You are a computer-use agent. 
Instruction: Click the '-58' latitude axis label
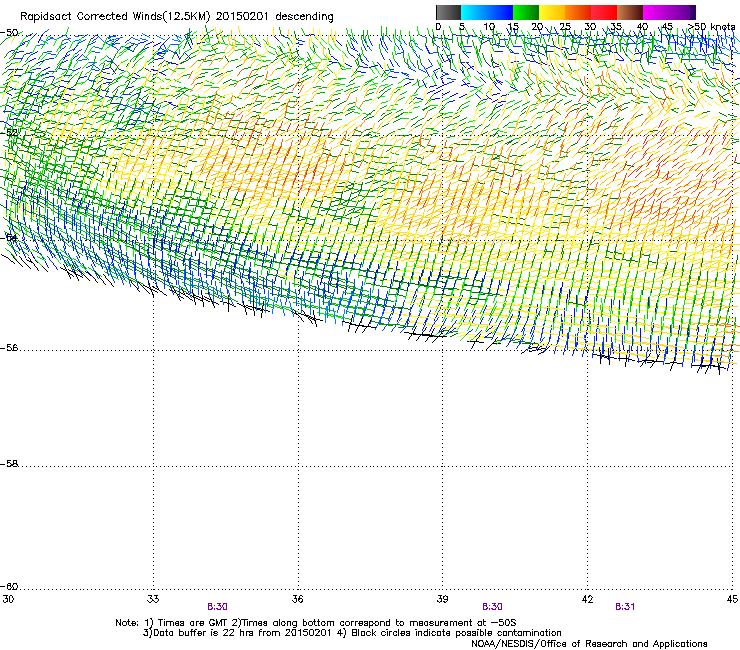click(x=9, y=464)
